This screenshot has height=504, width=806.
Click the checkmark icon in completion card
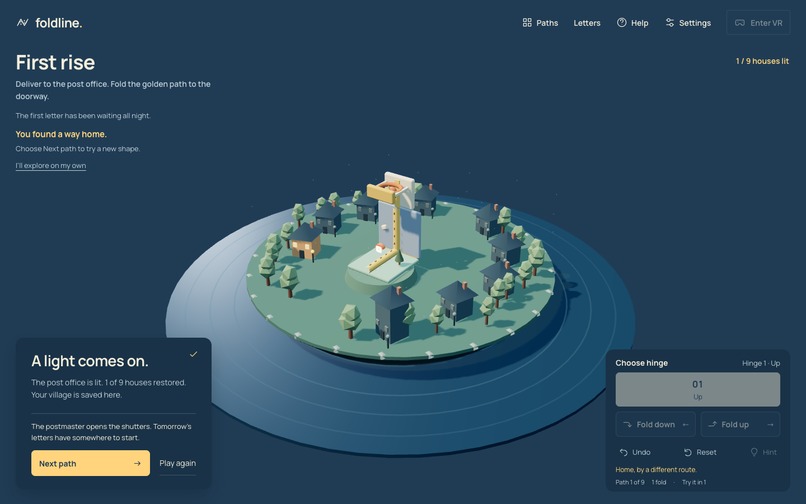point(193,354)
